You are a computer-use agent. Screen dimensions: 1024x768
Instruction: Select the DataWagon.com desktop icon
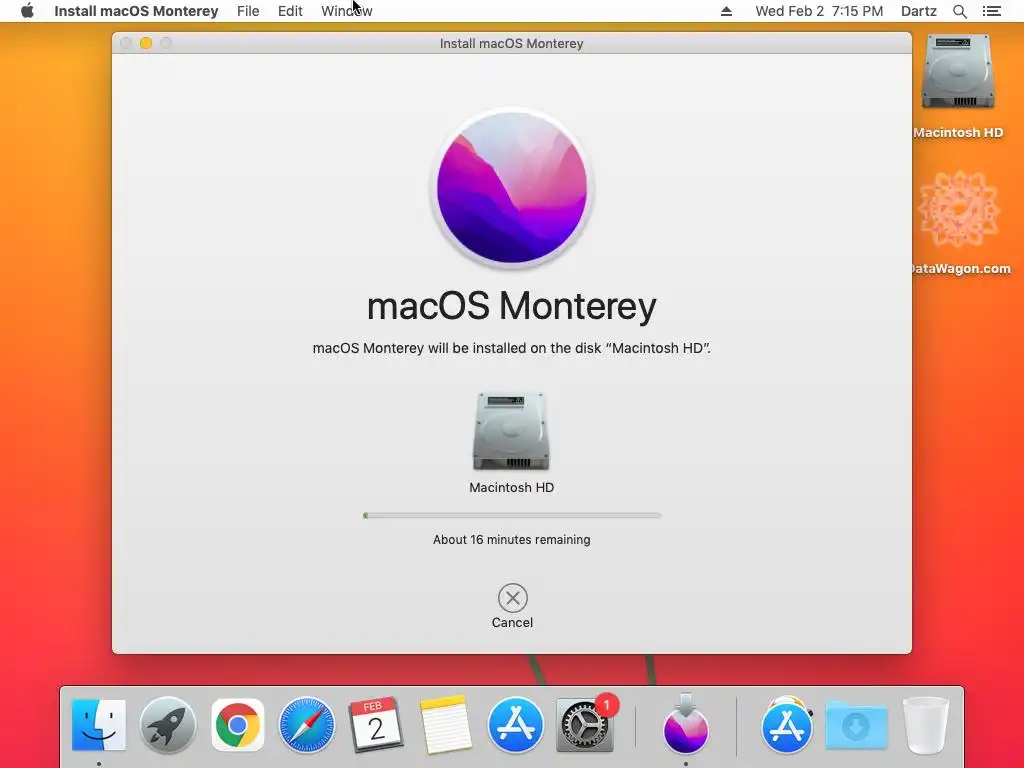[959, 209]
